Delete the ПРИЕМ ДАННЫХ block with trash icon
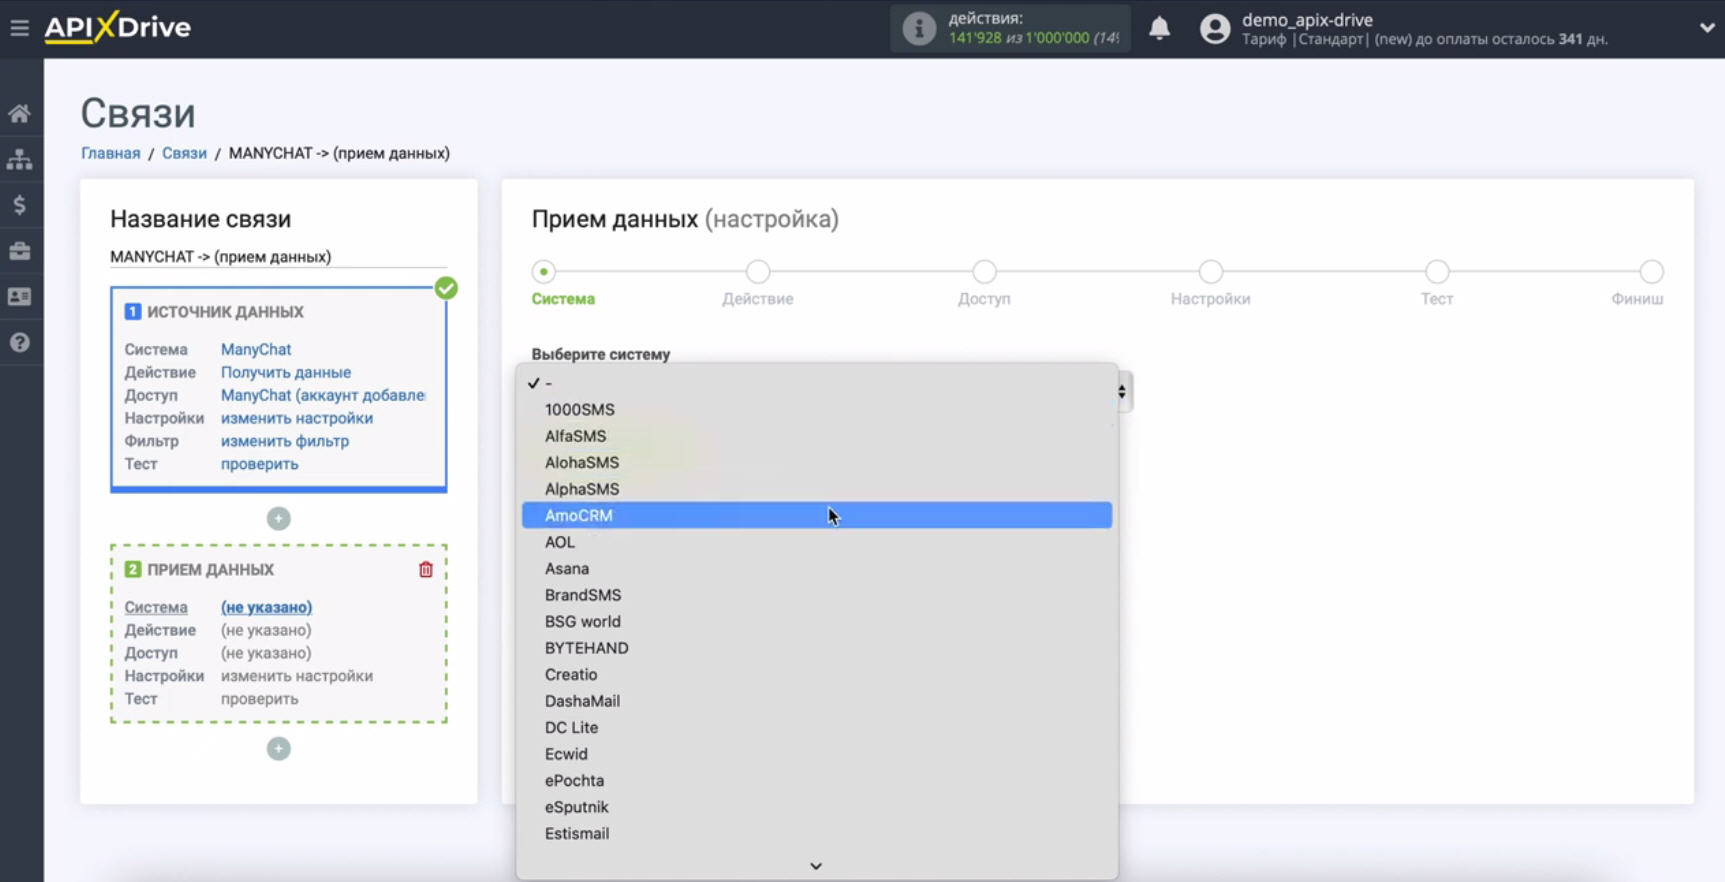1725x882 pixels. point(425,569)
